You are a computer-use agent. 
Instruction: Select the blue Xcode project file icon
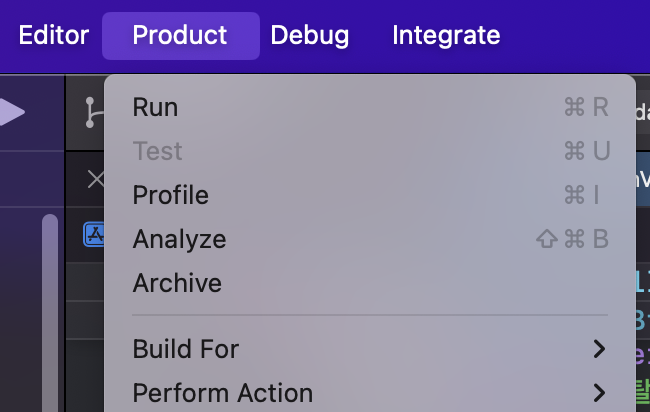click(94, 235)
